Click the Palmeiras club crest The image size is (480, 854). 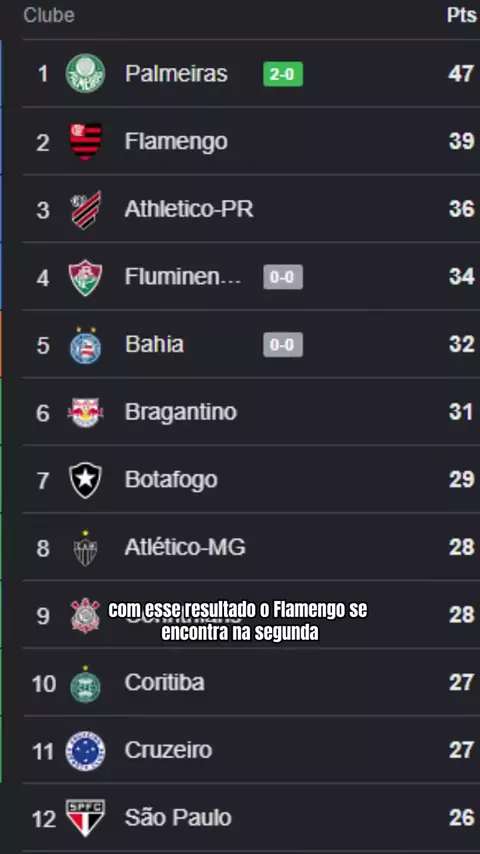pyautogui.click(x=86, y=74)
